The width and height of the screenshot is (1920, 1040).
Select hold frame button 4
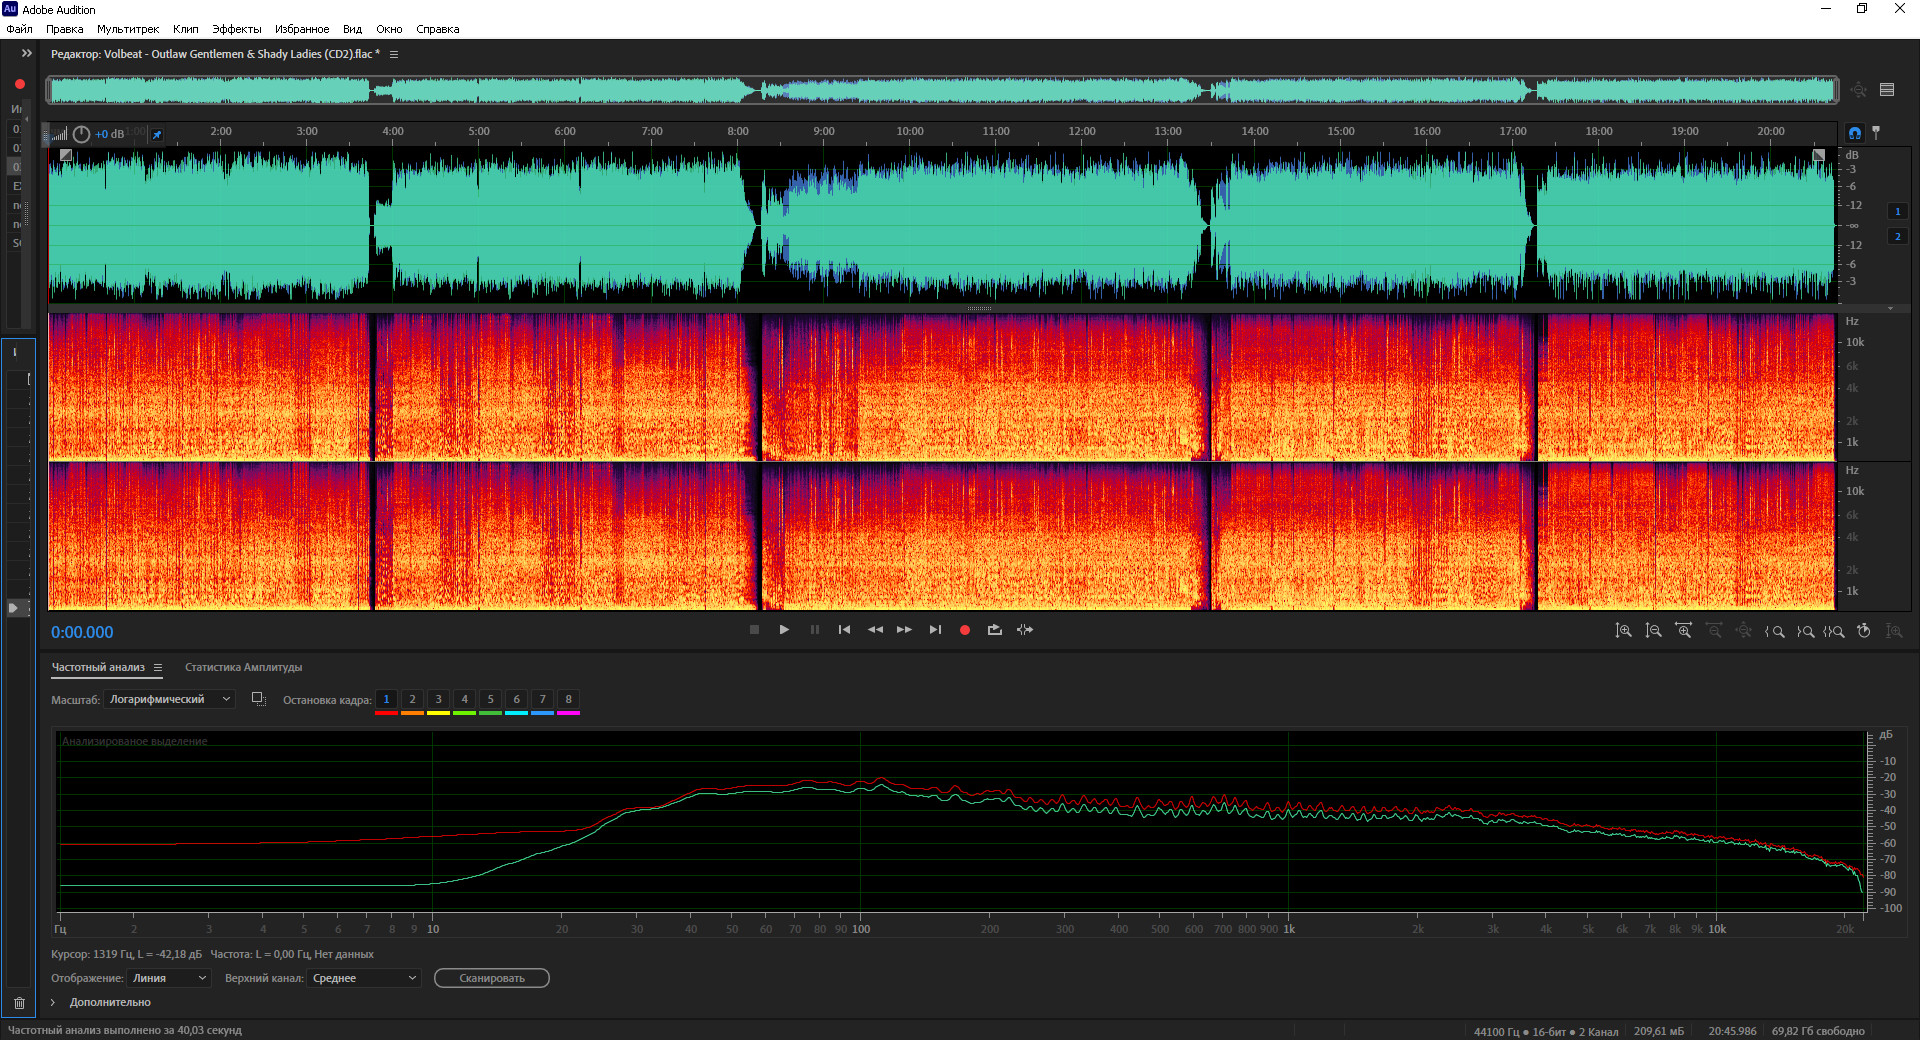(464, 700)
